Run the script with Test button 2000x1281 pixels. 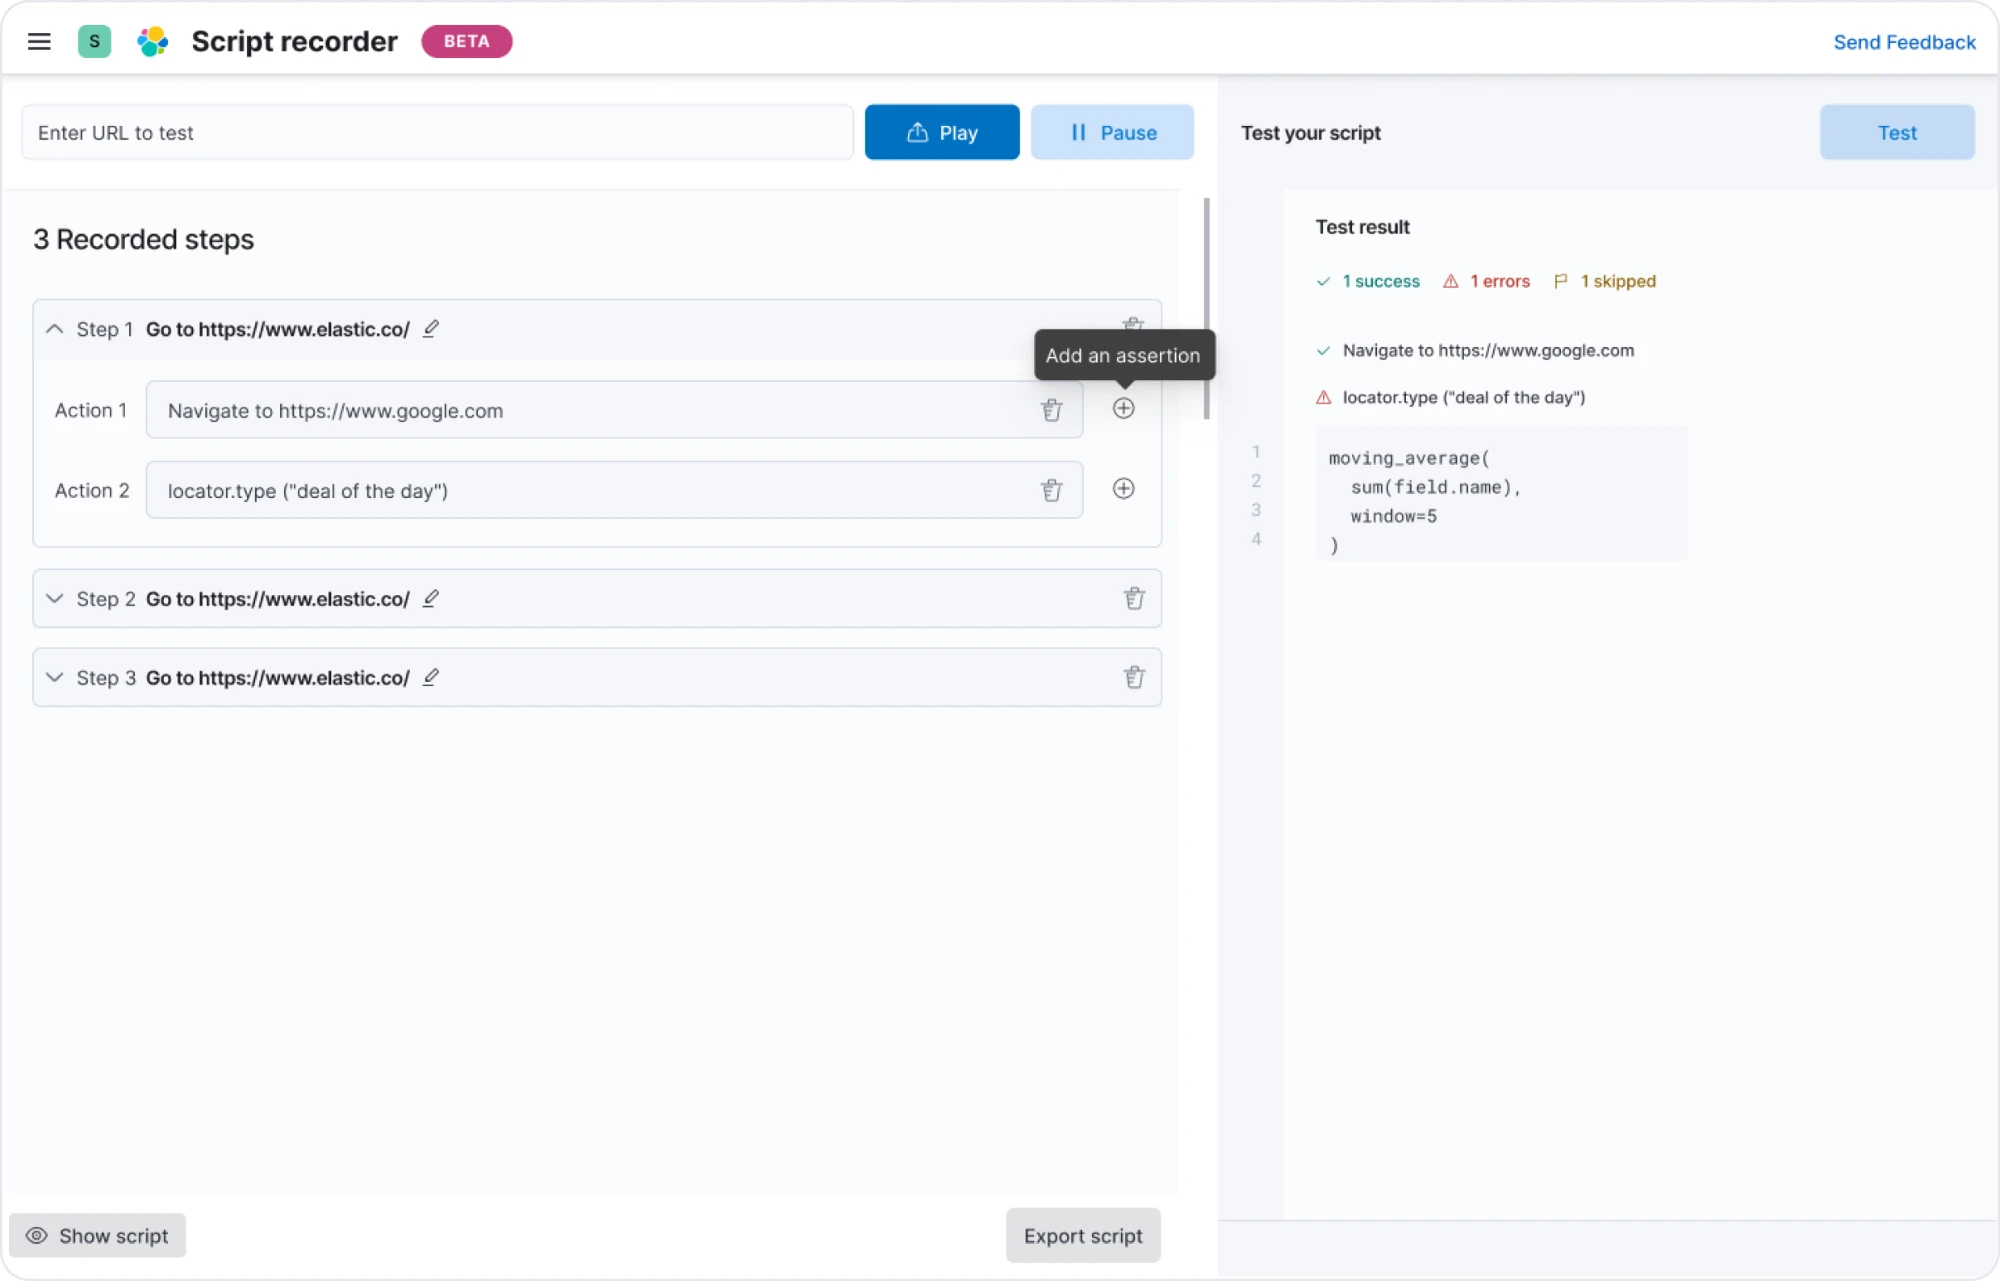click(x=1897, y=132)
